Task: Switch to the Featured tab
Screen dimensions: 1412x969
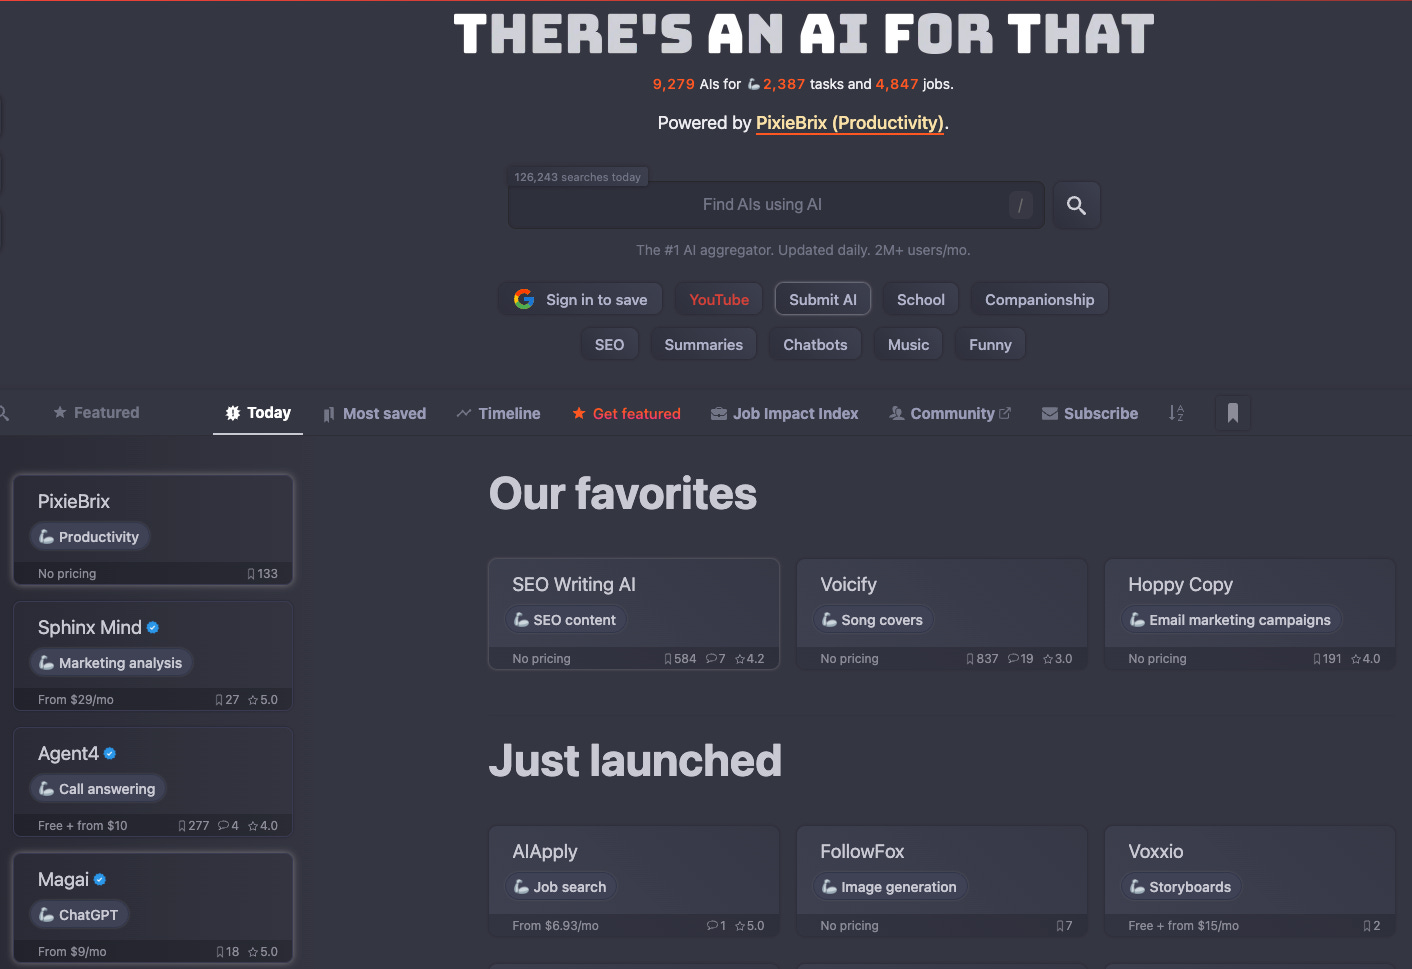Action: 97,413
